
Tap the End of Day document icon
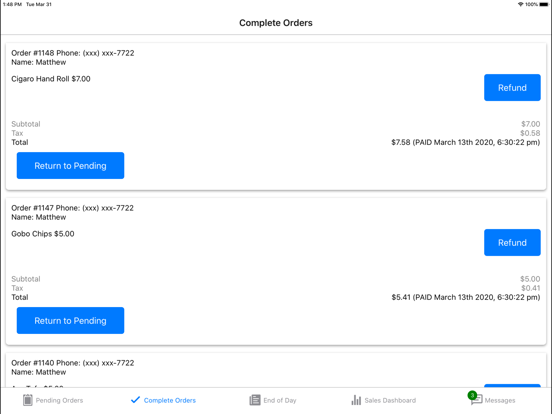click(255, 400)
